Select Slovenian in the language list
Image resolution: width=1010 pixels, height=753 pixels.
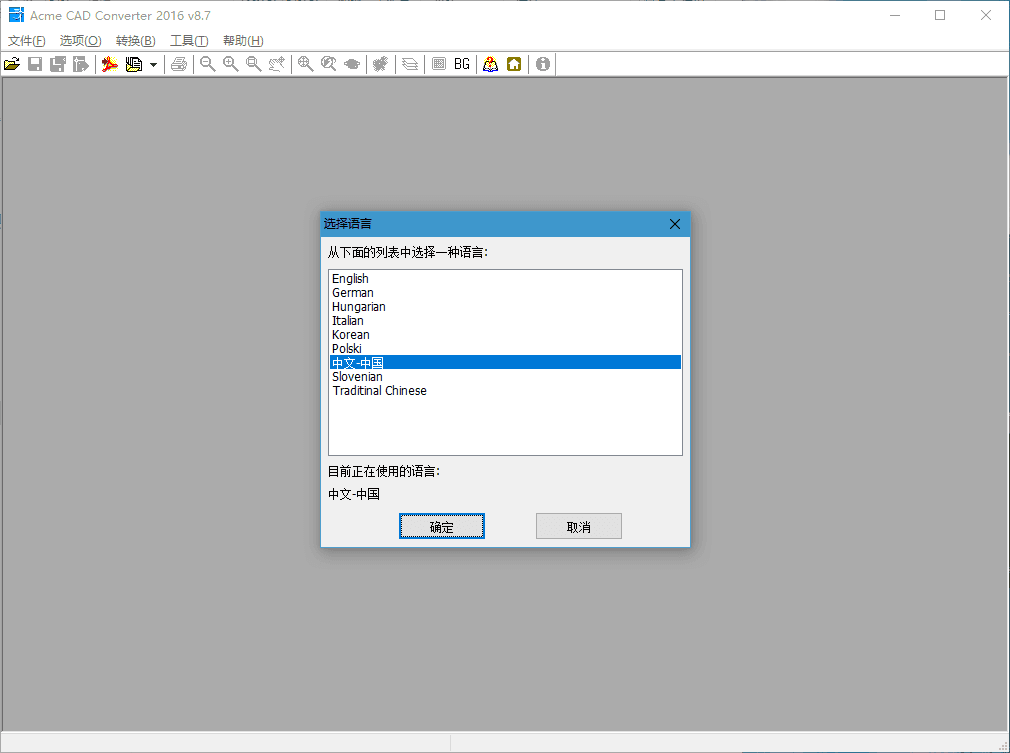click(505, 377)
